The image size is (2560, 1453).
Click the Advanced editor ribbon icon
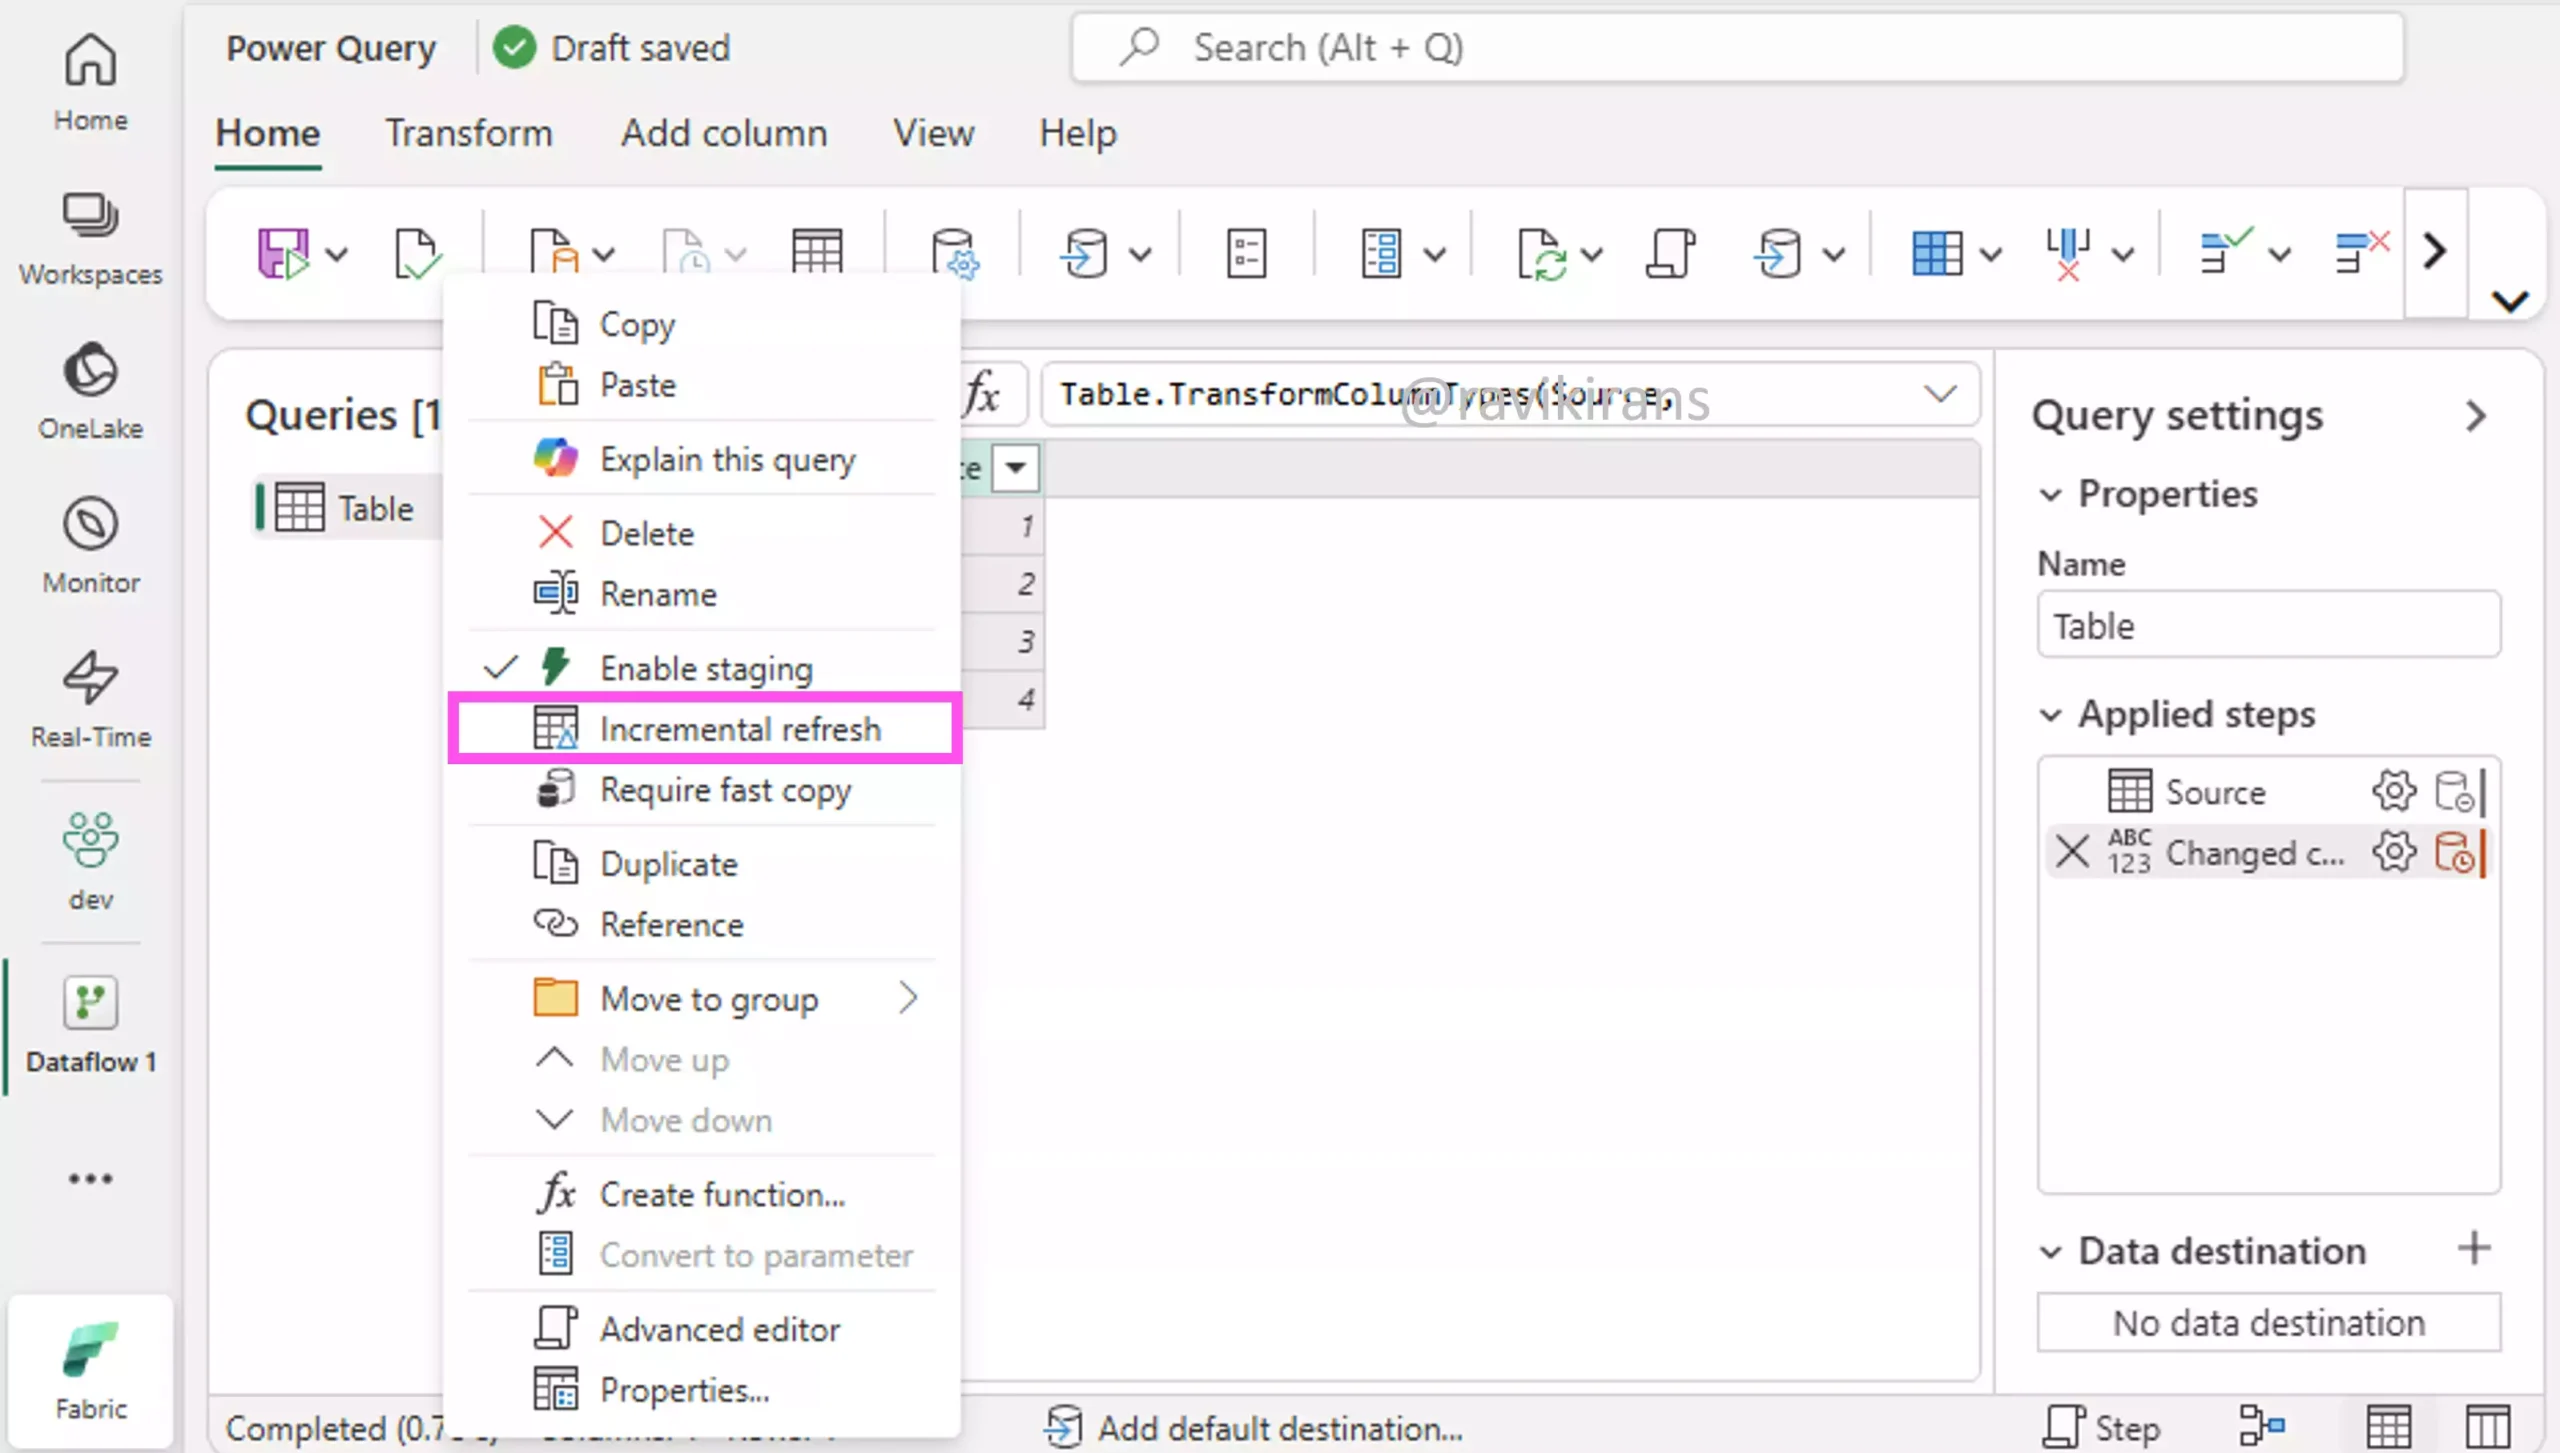click(x=1670, y=253)
